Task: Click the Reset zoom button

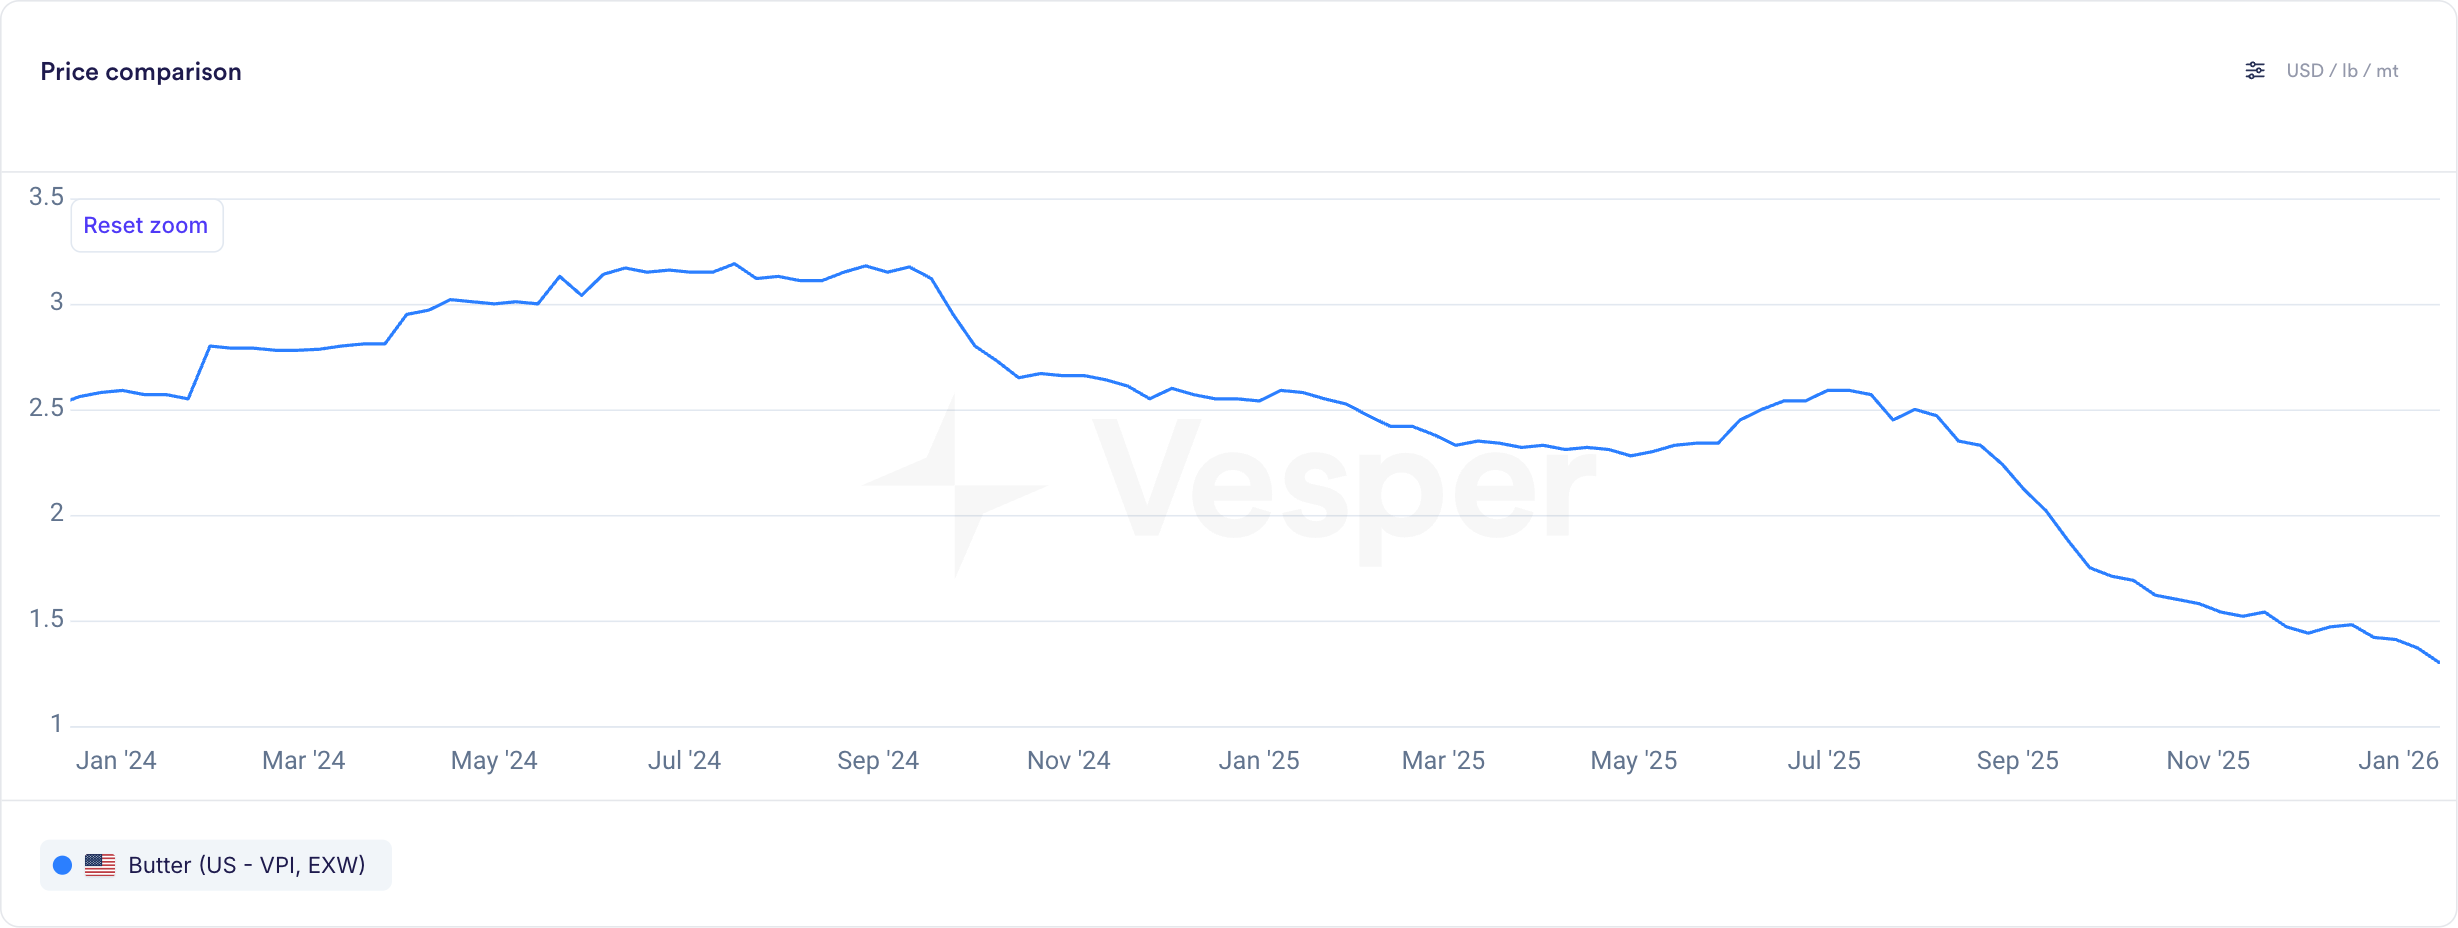Action: point(146,226)
